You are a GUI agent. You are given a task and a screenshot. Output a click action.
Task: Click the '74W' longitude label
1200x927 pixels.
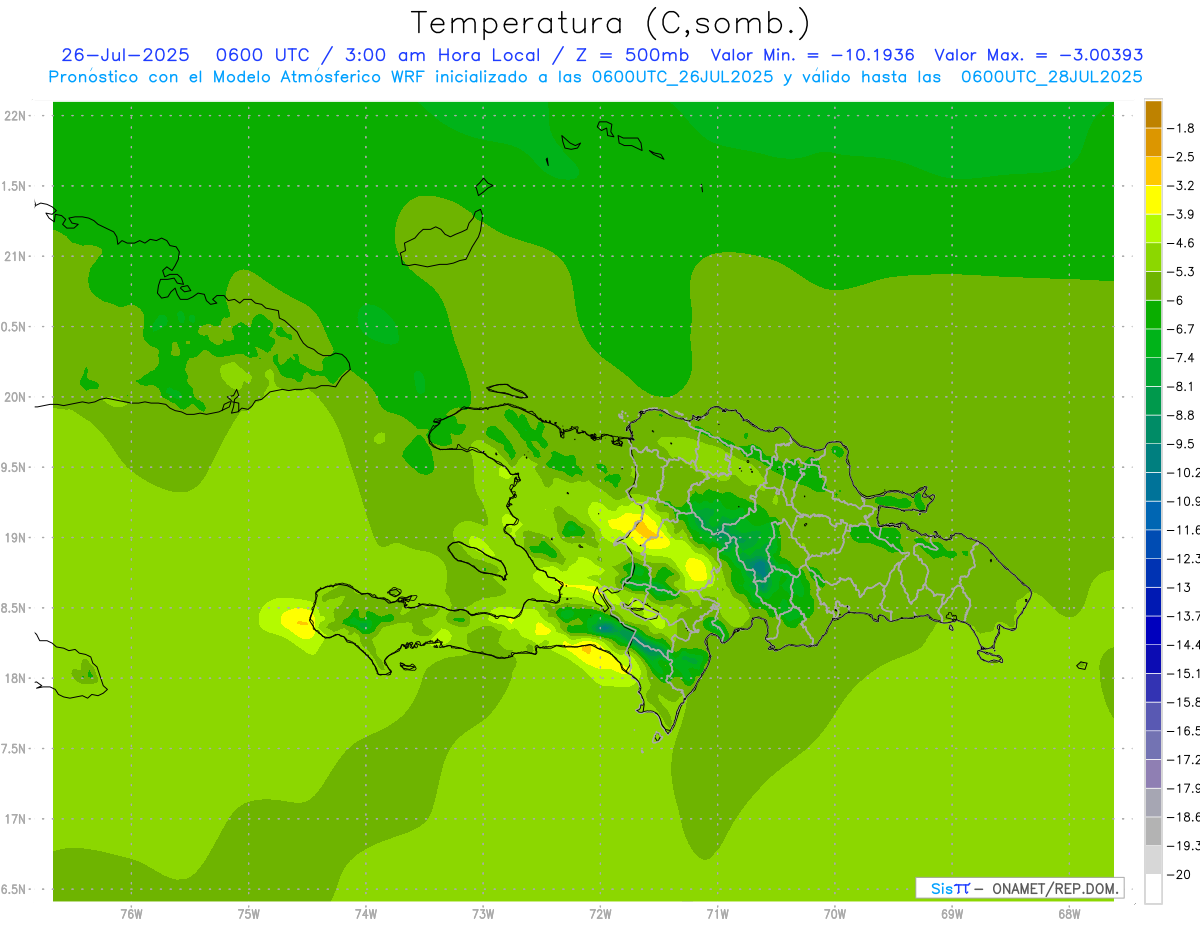[365, 914]
